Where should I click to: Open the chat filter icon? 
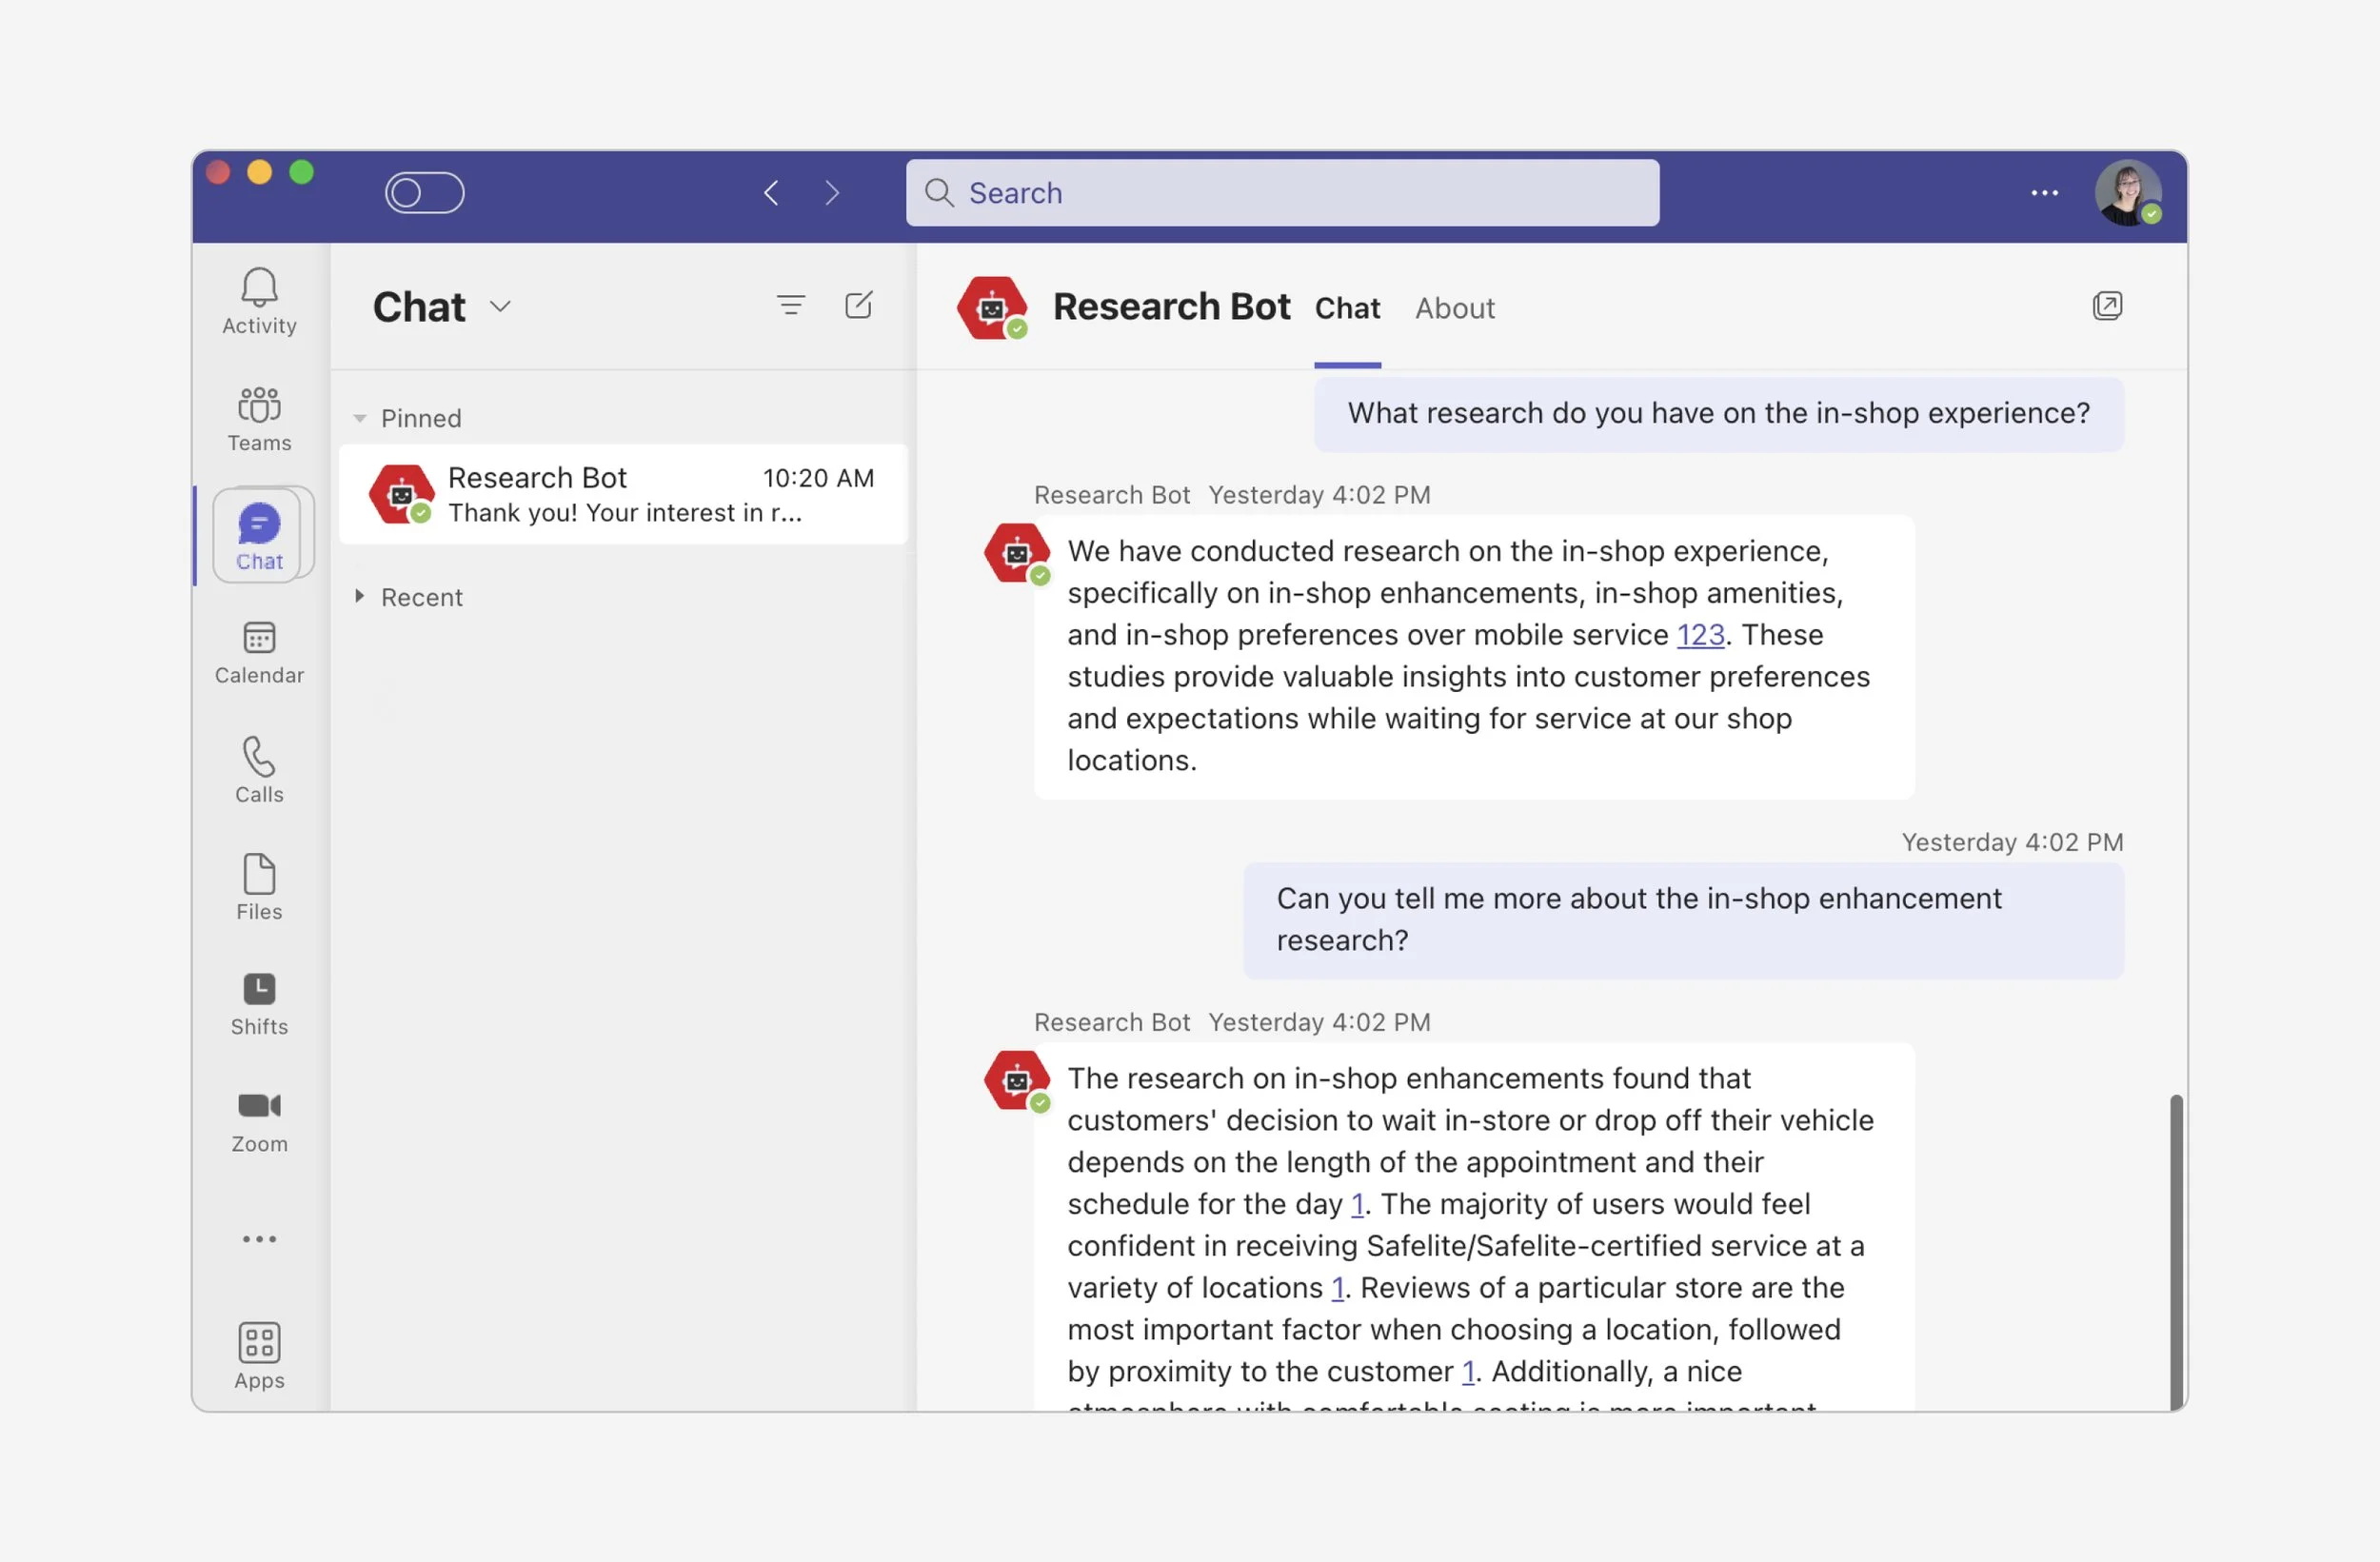[790, 305]
